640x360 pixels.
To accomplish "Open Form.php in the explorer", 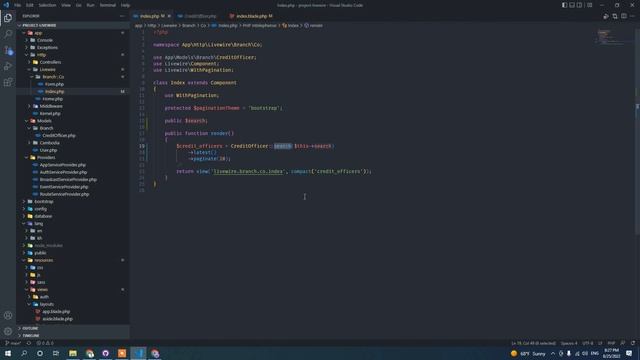I will point(54,84).
